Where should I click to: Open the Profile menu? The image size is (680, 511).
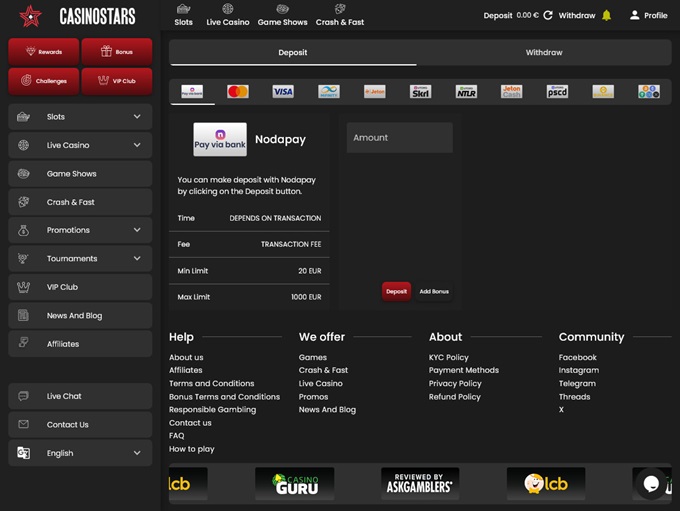point(648,16)
